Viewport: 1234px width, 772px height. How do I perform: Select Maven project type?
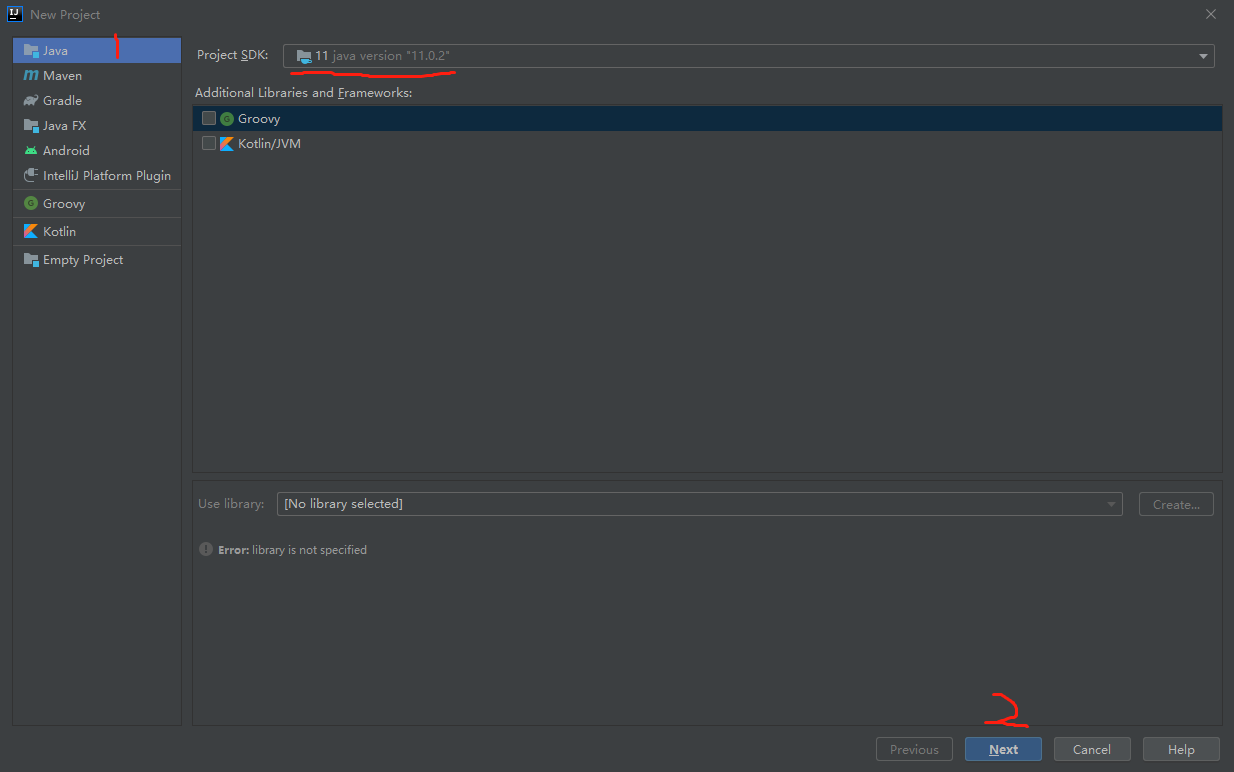[97, 75]
